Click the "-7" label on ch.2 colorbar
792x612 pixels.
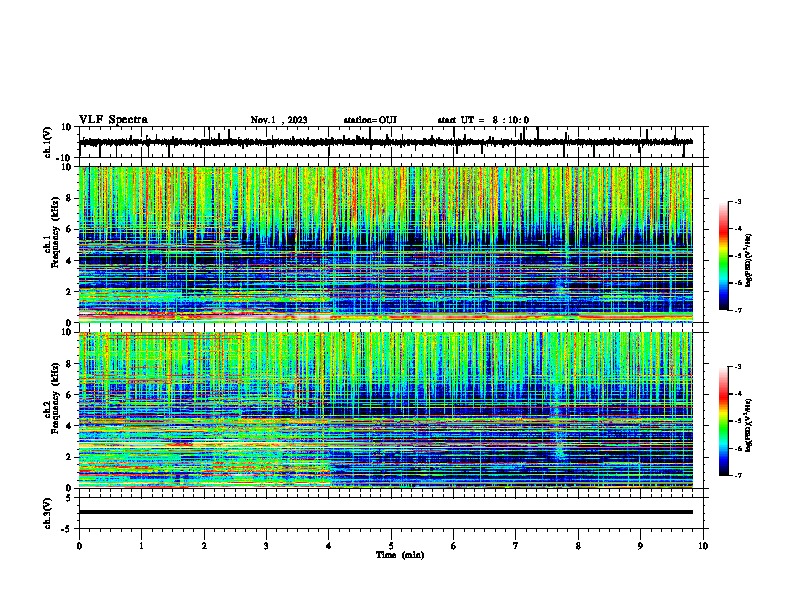tap(738, 475)
